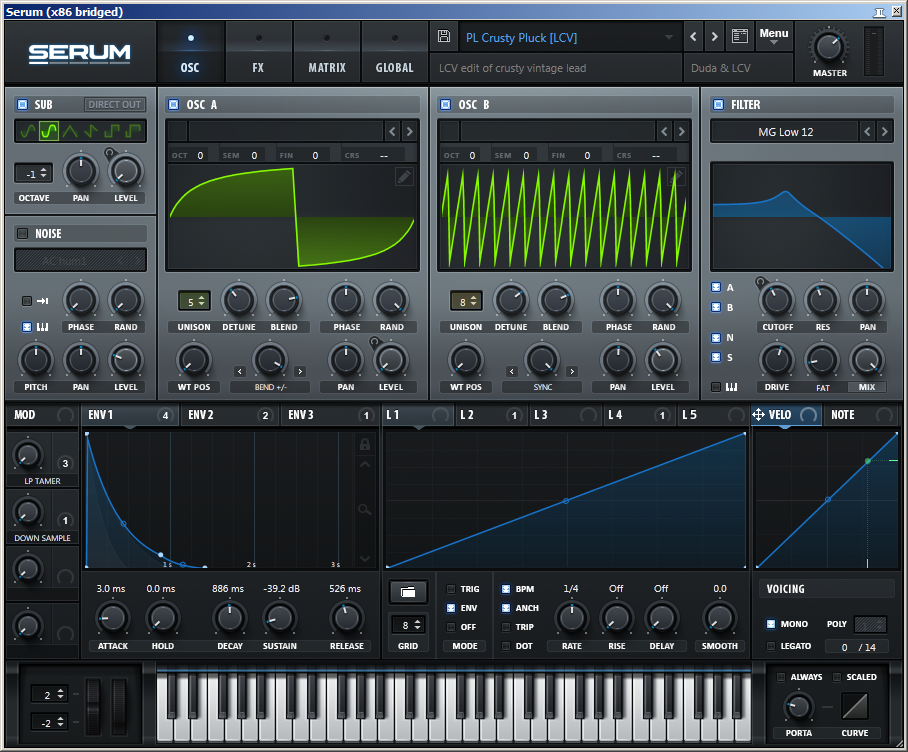Disable the OSC B power toggle
The height and width of the screenshot is (752, 908).
pos(446,104)
